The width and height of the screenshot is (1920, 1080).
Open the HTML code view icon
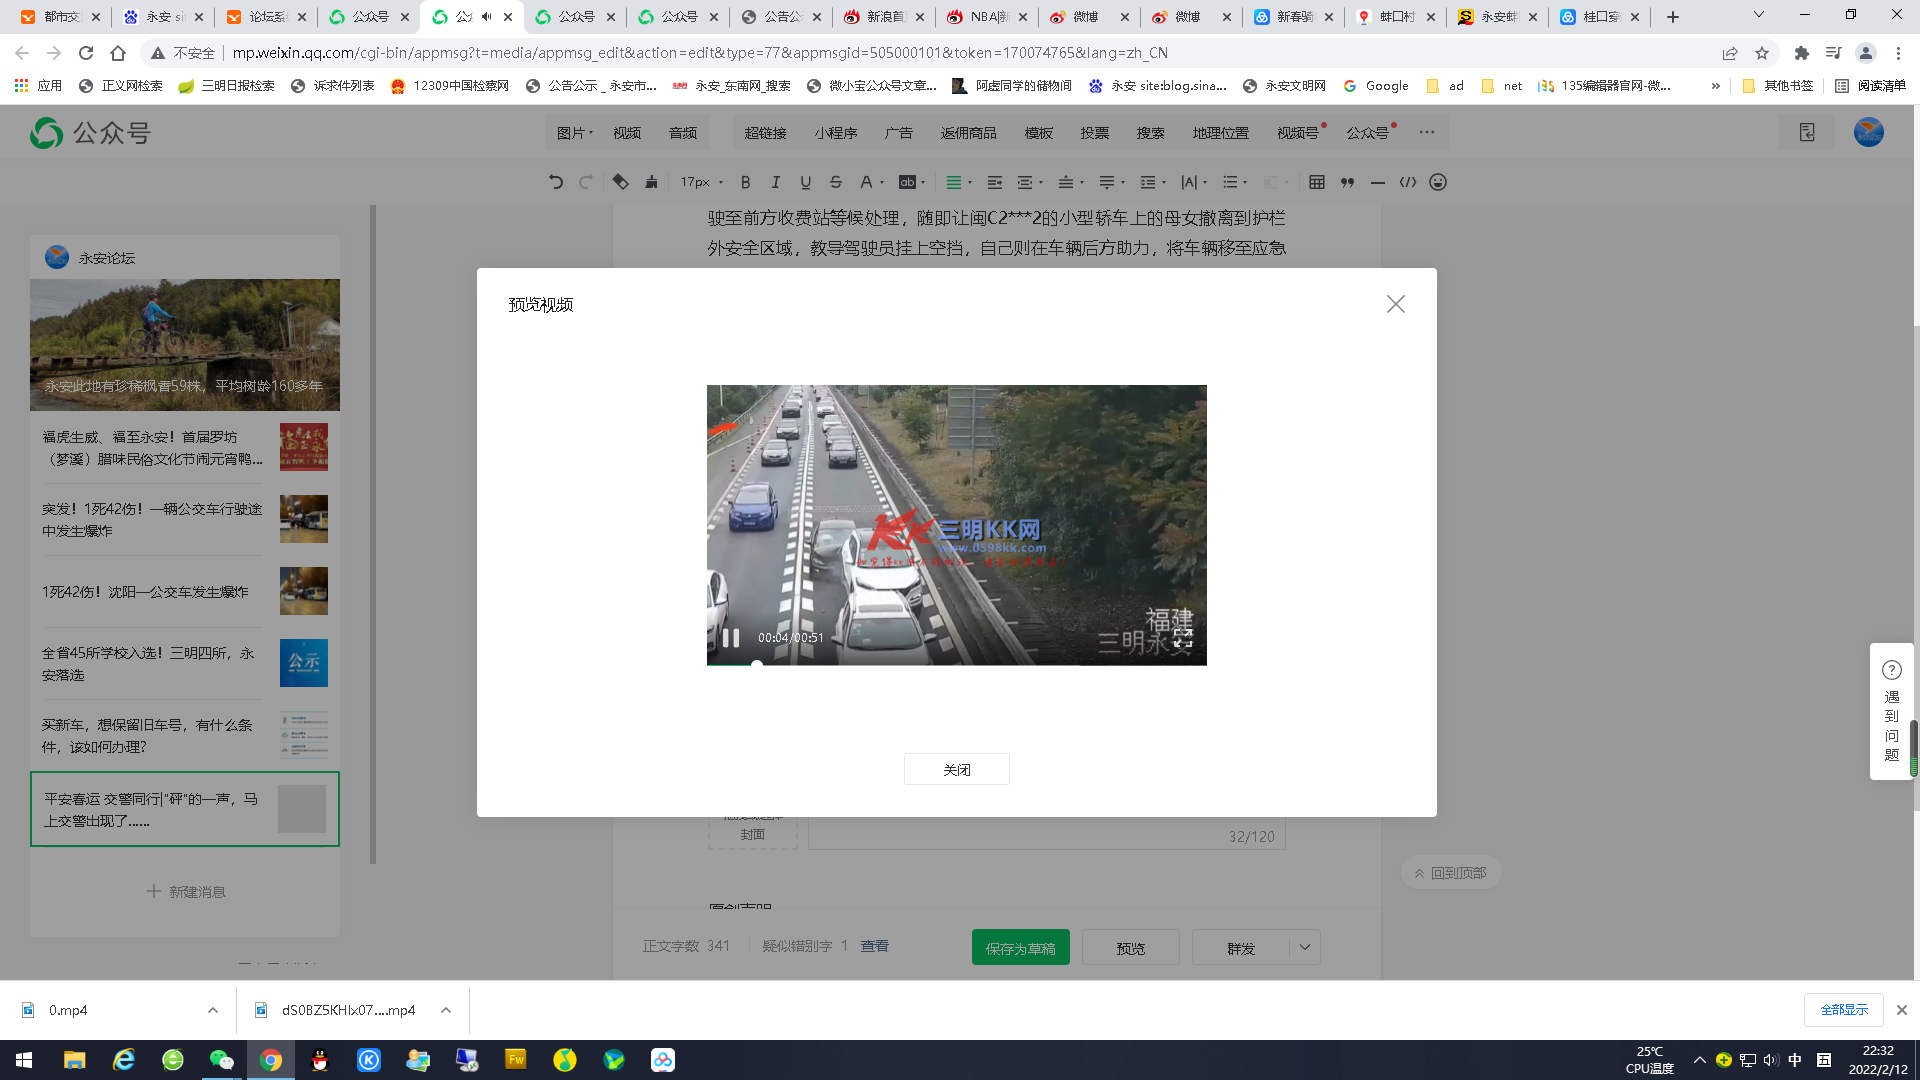coord(1408,182)
